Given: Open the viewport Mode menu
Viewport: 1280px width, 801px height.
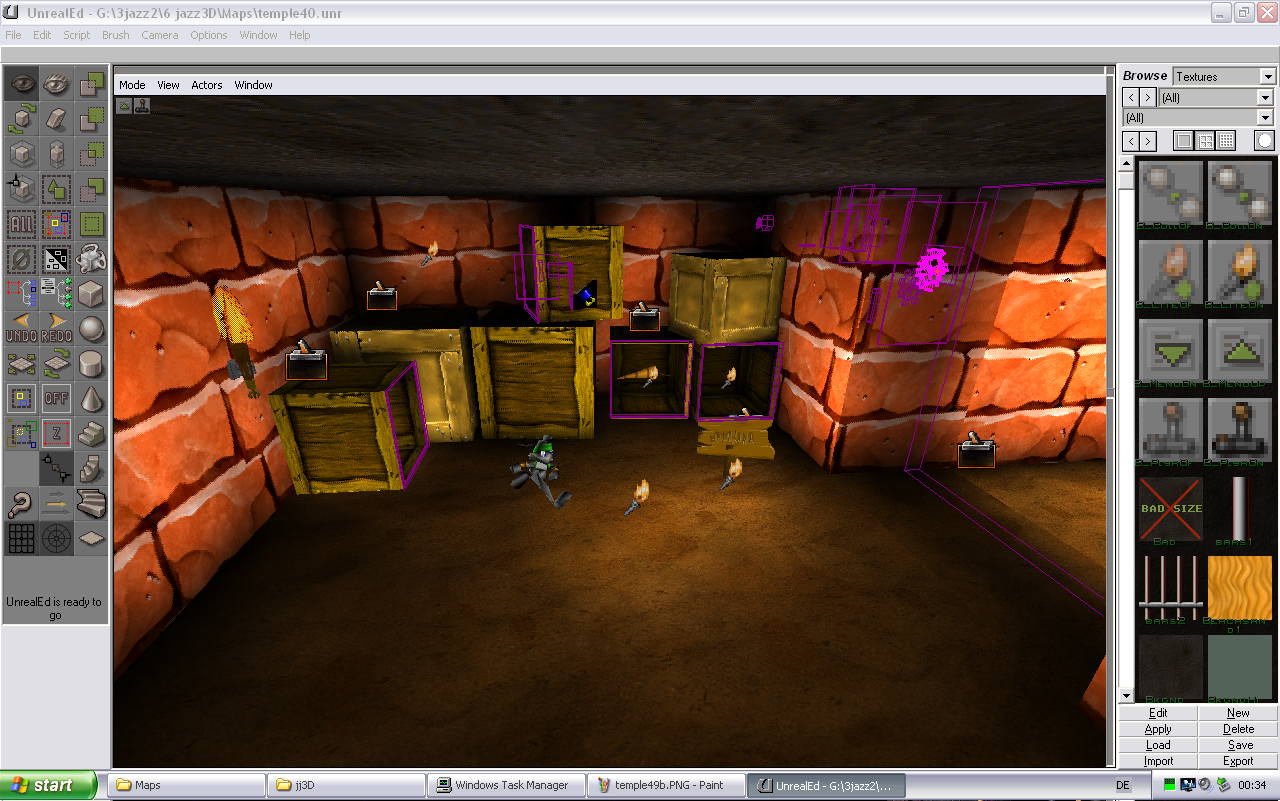Looking at the screenshot, I should tap(132, 85).
